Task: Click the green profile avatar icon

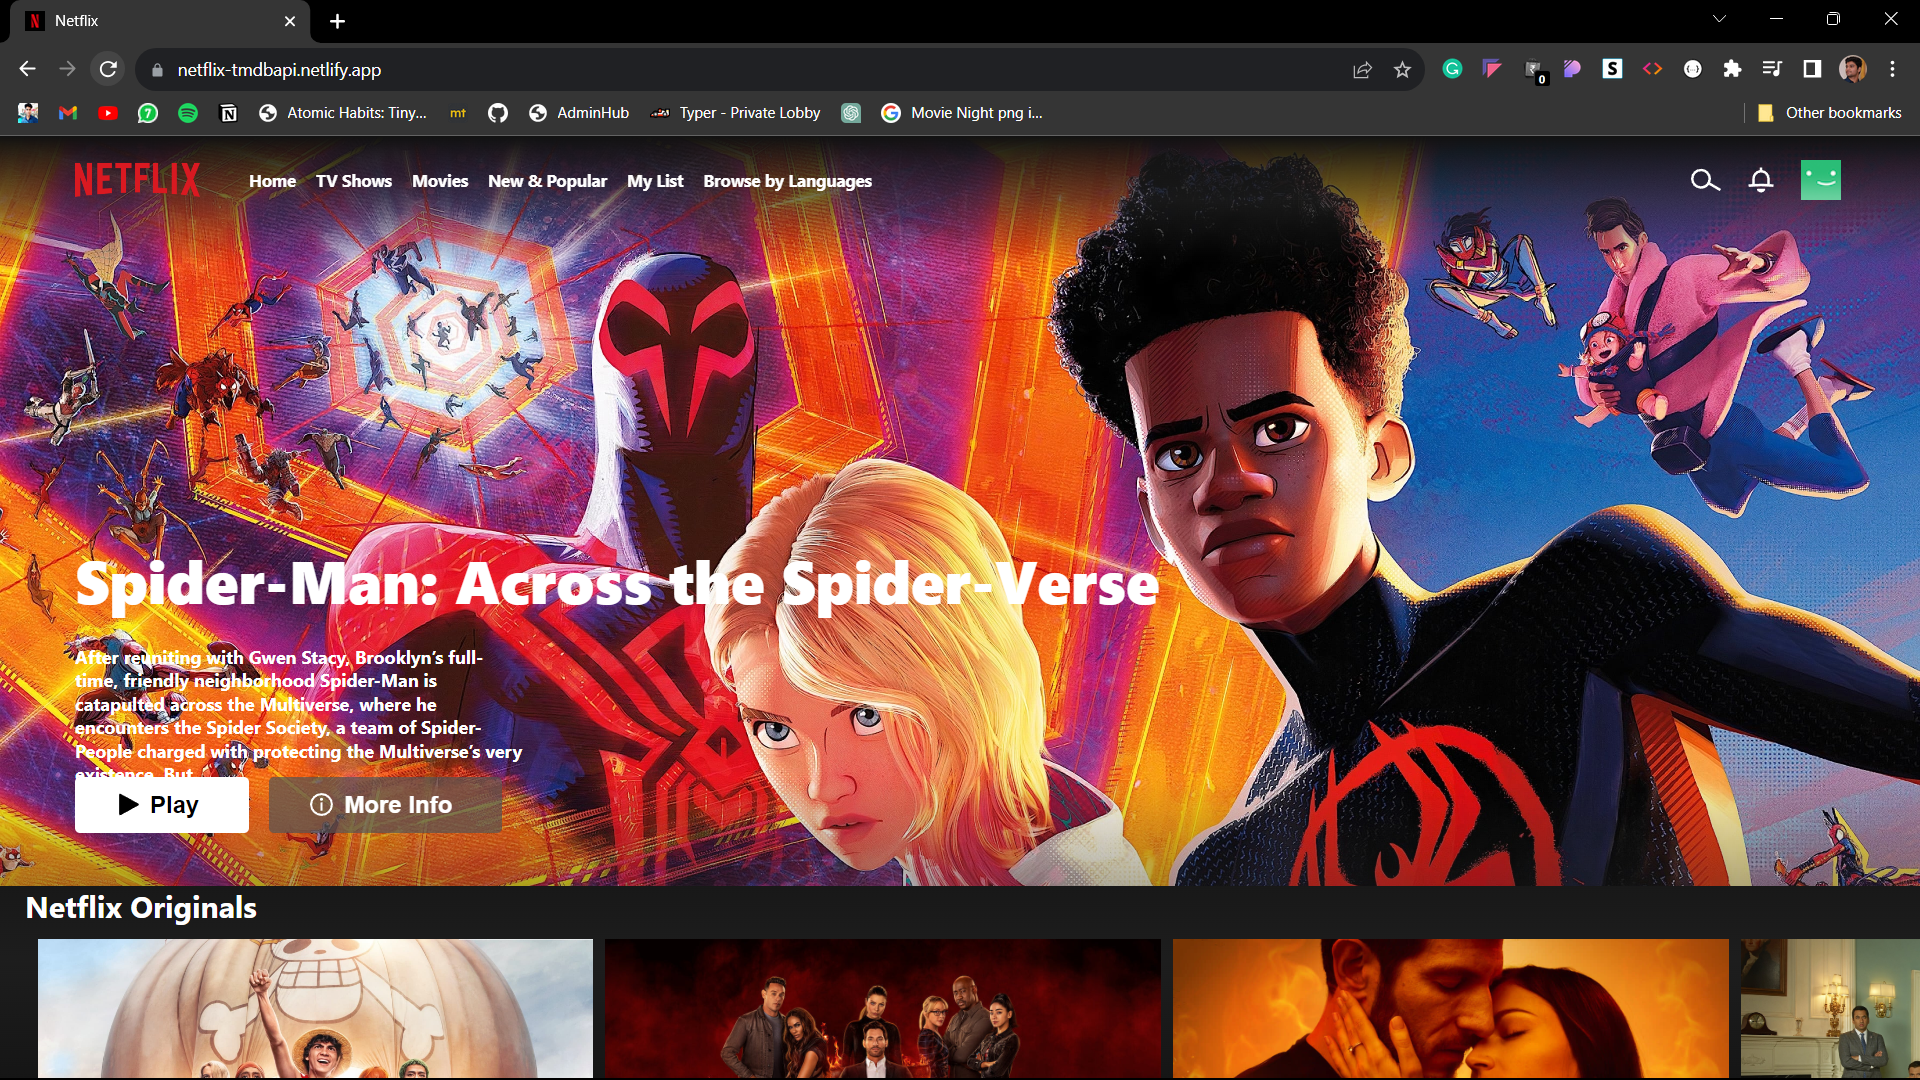Action: point(1820,180)
